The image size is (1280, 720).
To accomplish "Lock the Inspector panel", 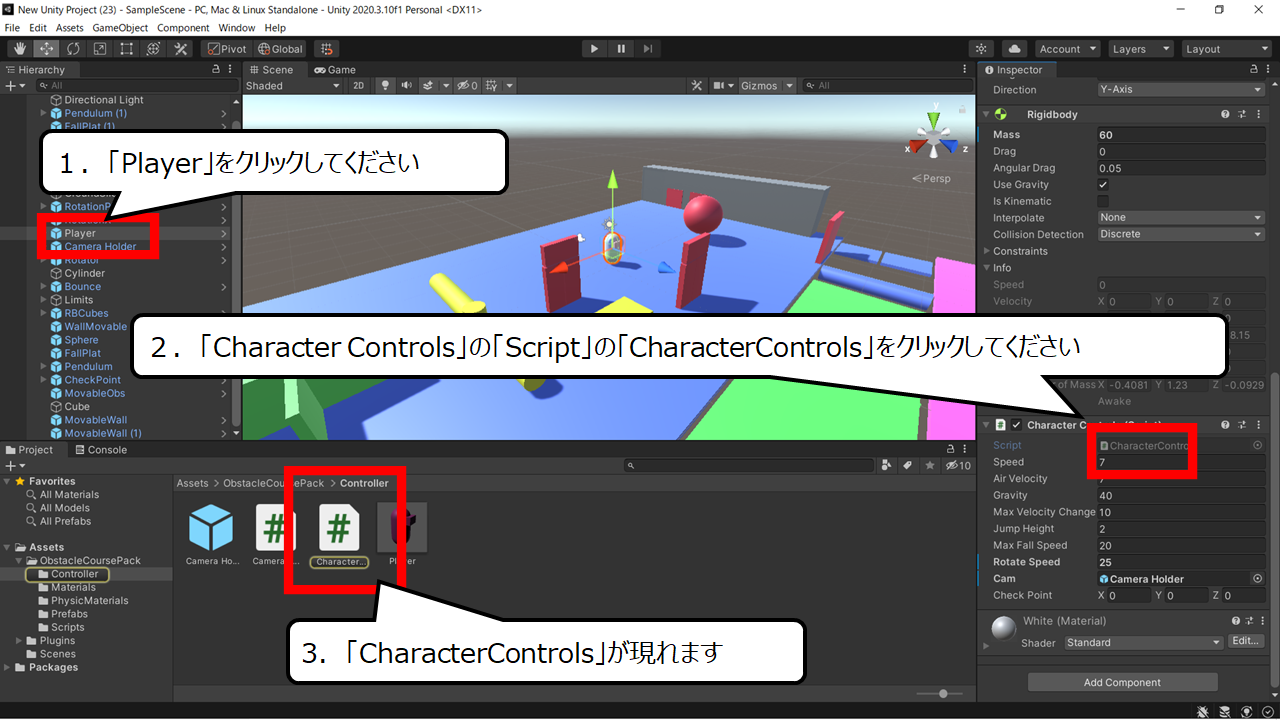I will point(1255,70).
